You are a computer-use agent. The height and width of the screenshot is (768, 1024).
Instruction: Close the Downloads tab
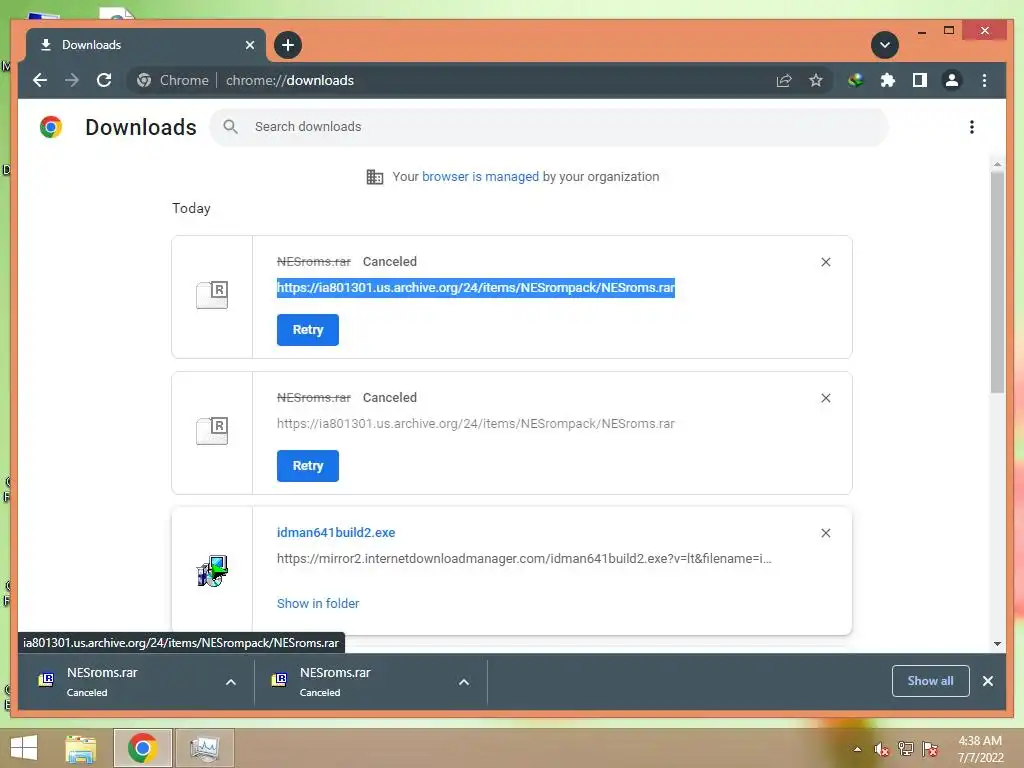pos(249,45)
